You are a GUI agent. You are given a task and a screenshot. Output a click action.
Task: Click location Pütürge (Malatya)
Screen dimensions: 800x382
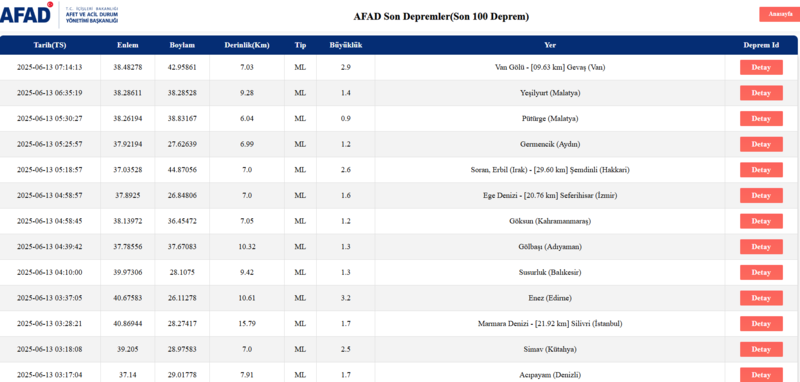pos(550,118)
